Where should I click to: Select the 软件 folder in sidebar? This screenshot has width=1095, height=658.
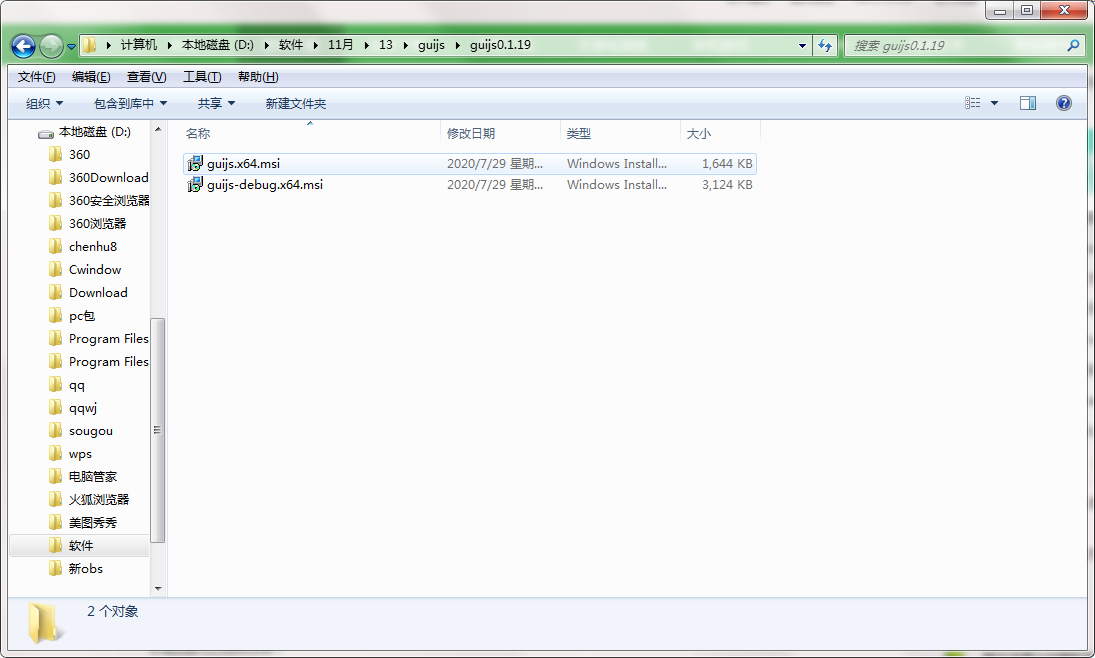tap(80, 546)
